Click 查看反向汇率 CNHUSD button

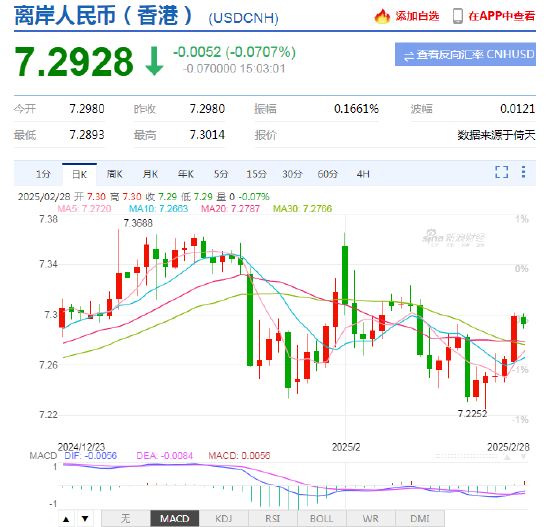(465, 54)
